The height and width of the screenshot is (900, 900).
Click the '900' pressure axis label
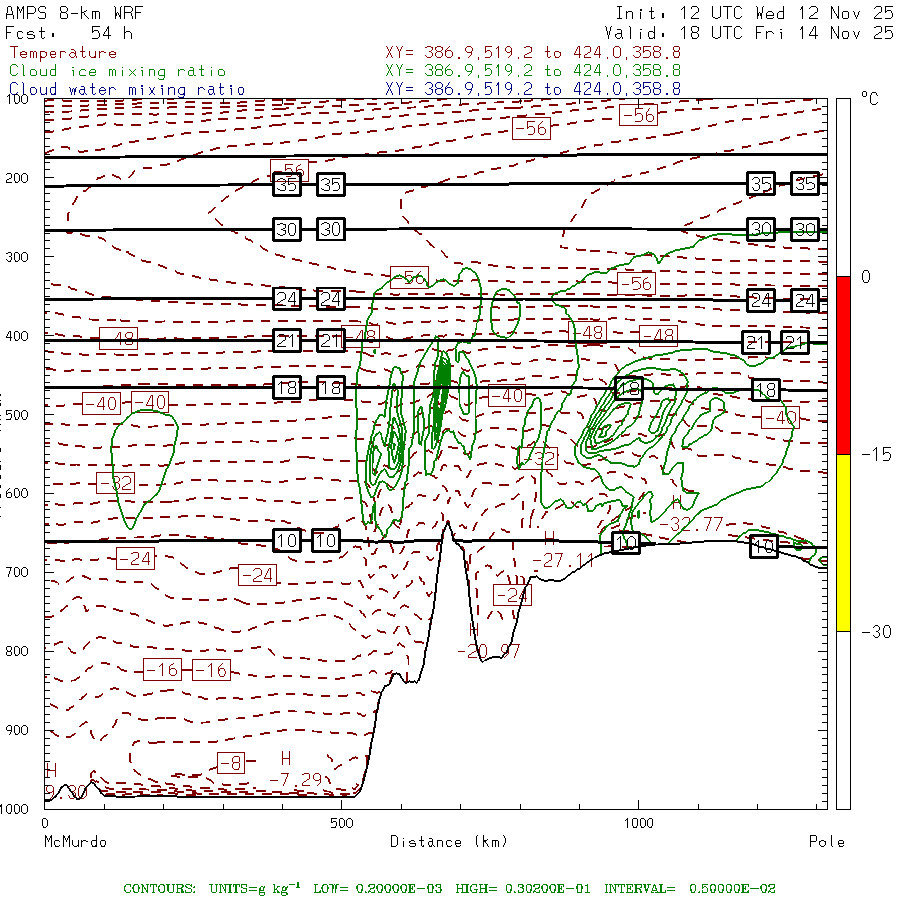17,730
